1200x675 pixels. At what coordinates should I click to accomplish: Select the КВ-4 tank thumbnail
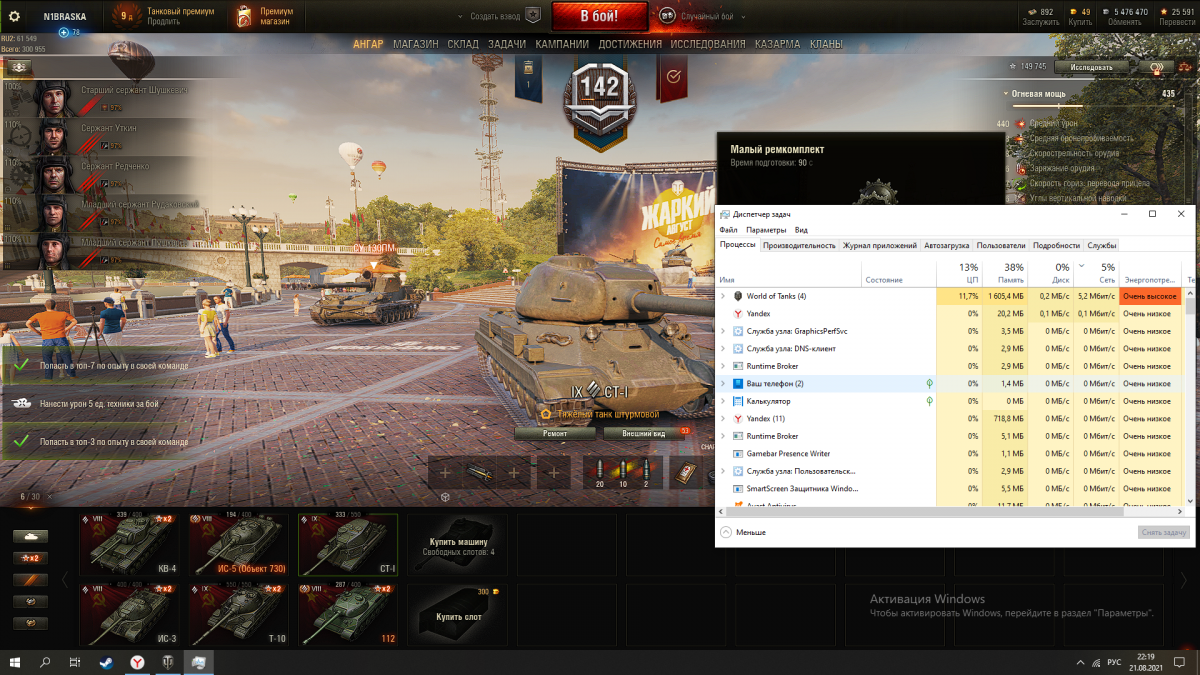pos(128,544)
